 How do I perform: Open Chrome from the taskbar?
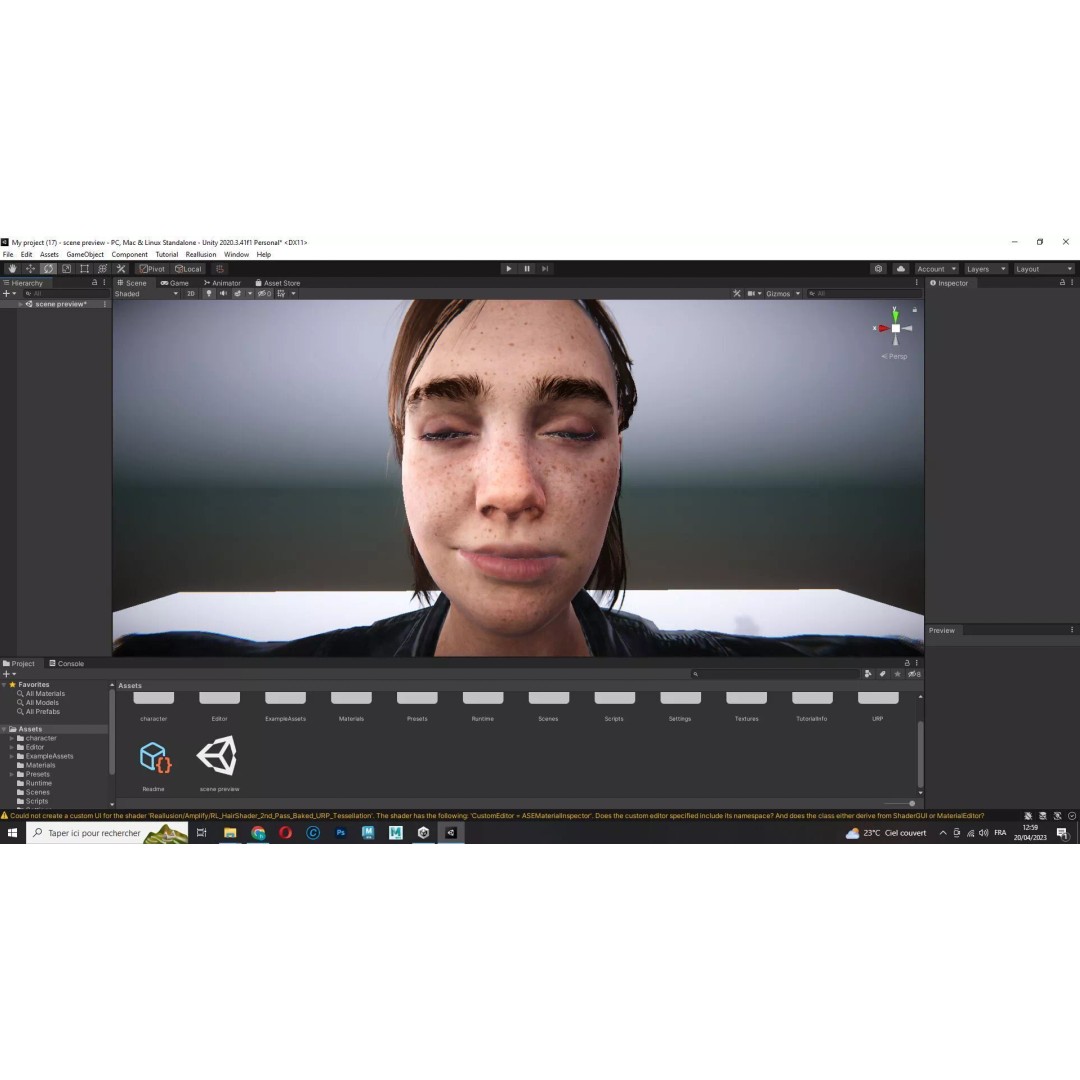(258, 833)
